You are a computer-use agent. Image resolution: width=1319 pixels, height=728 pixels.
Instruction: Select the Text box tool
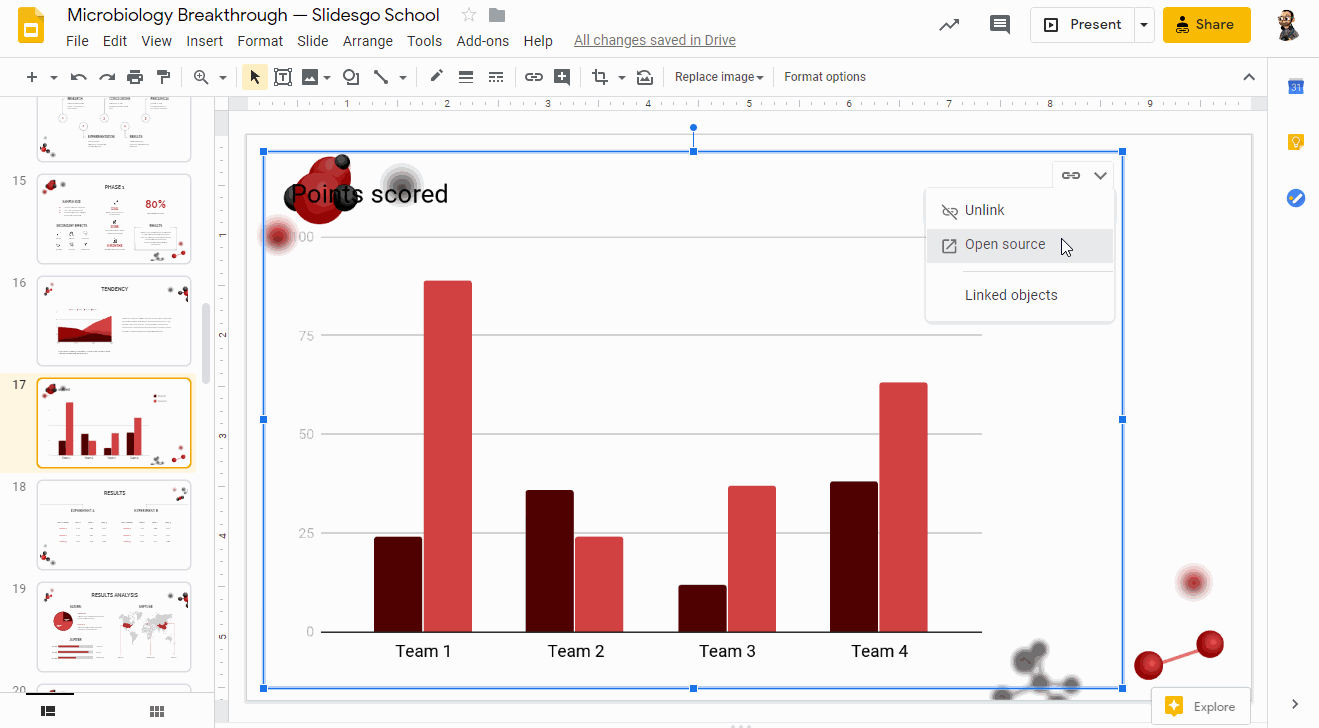coord(283,77)
